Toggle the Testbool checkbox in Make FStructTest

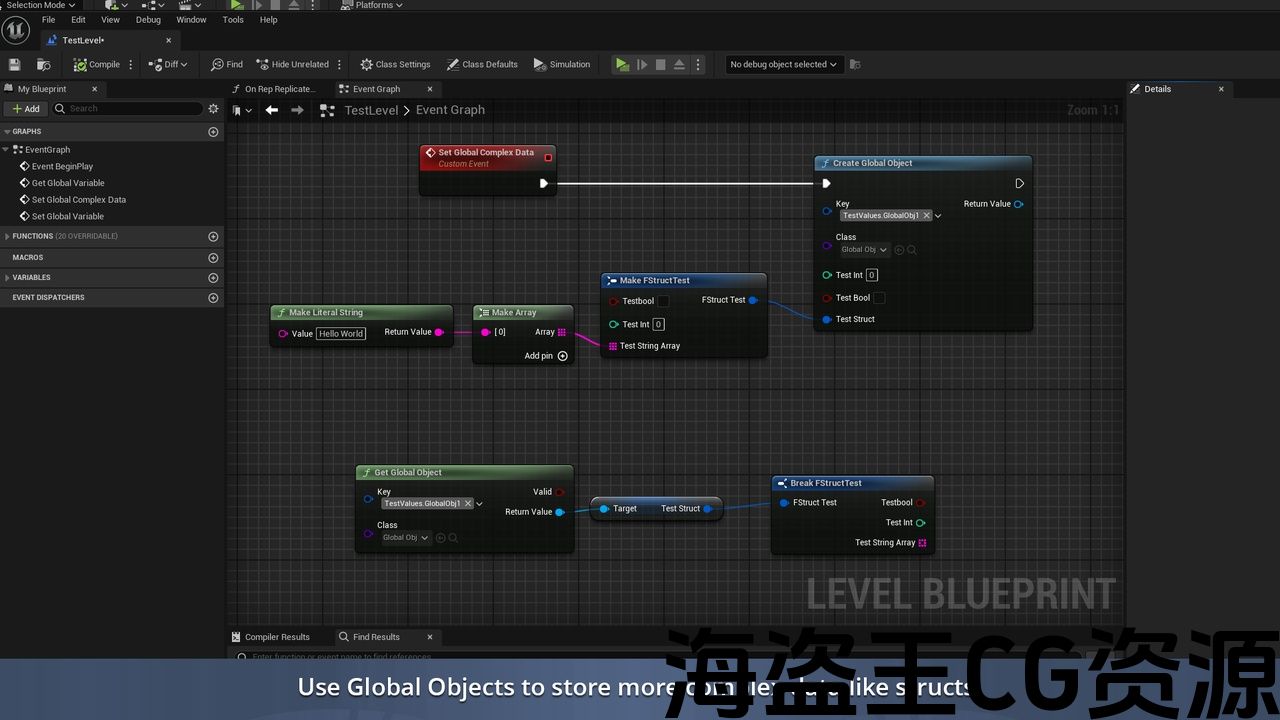[x=663, y=301]
